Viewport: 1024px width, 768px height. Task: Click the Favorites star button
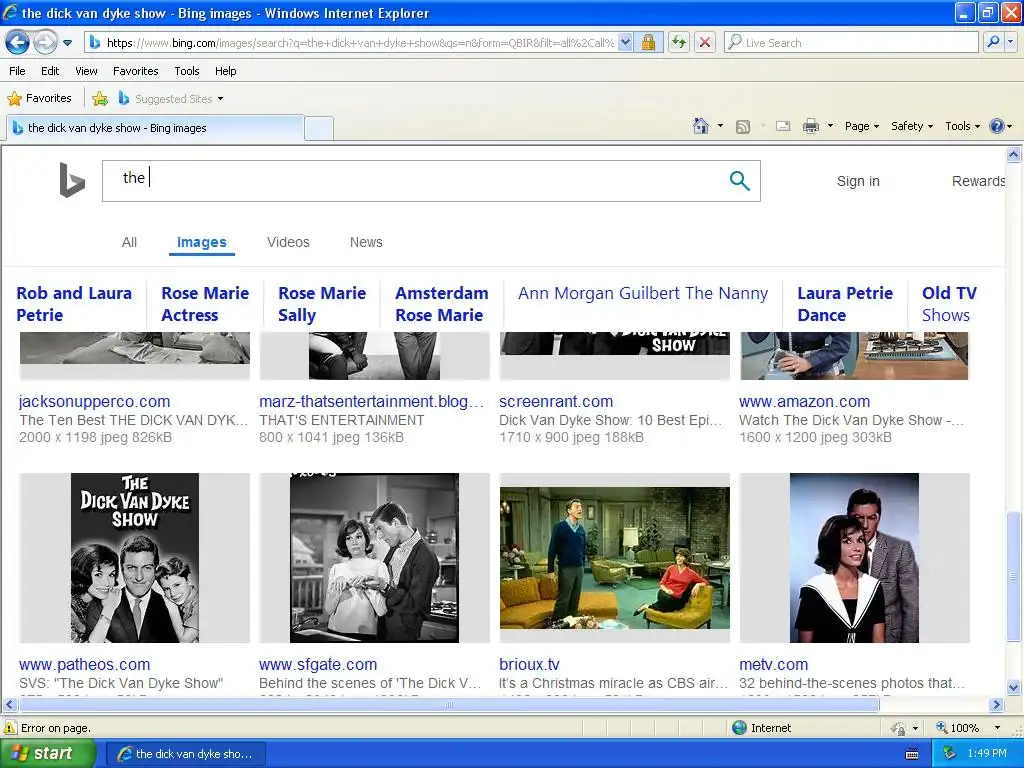pos(39,99)
